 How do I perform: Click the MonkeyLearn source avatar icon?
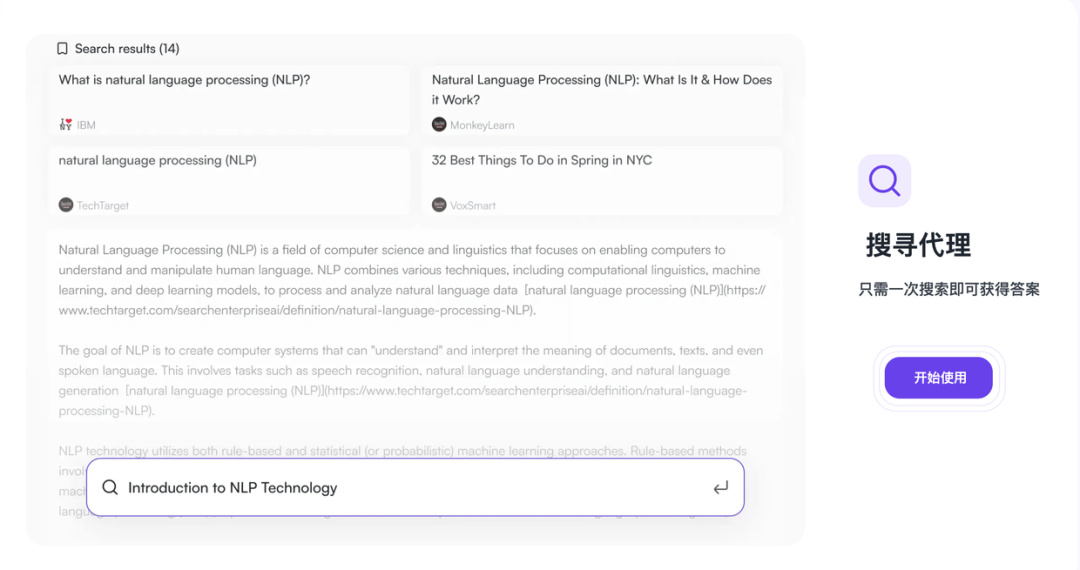[439, 125]
